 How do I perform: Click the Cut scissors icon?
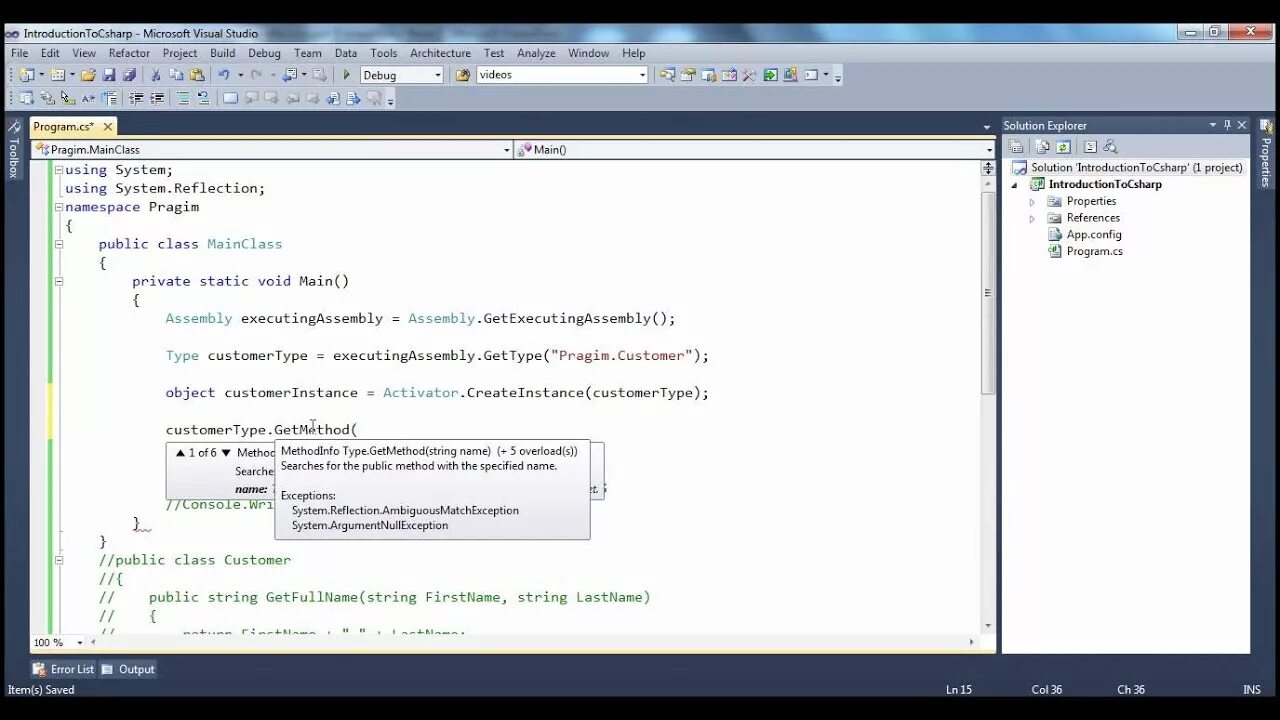click(155, 75)
